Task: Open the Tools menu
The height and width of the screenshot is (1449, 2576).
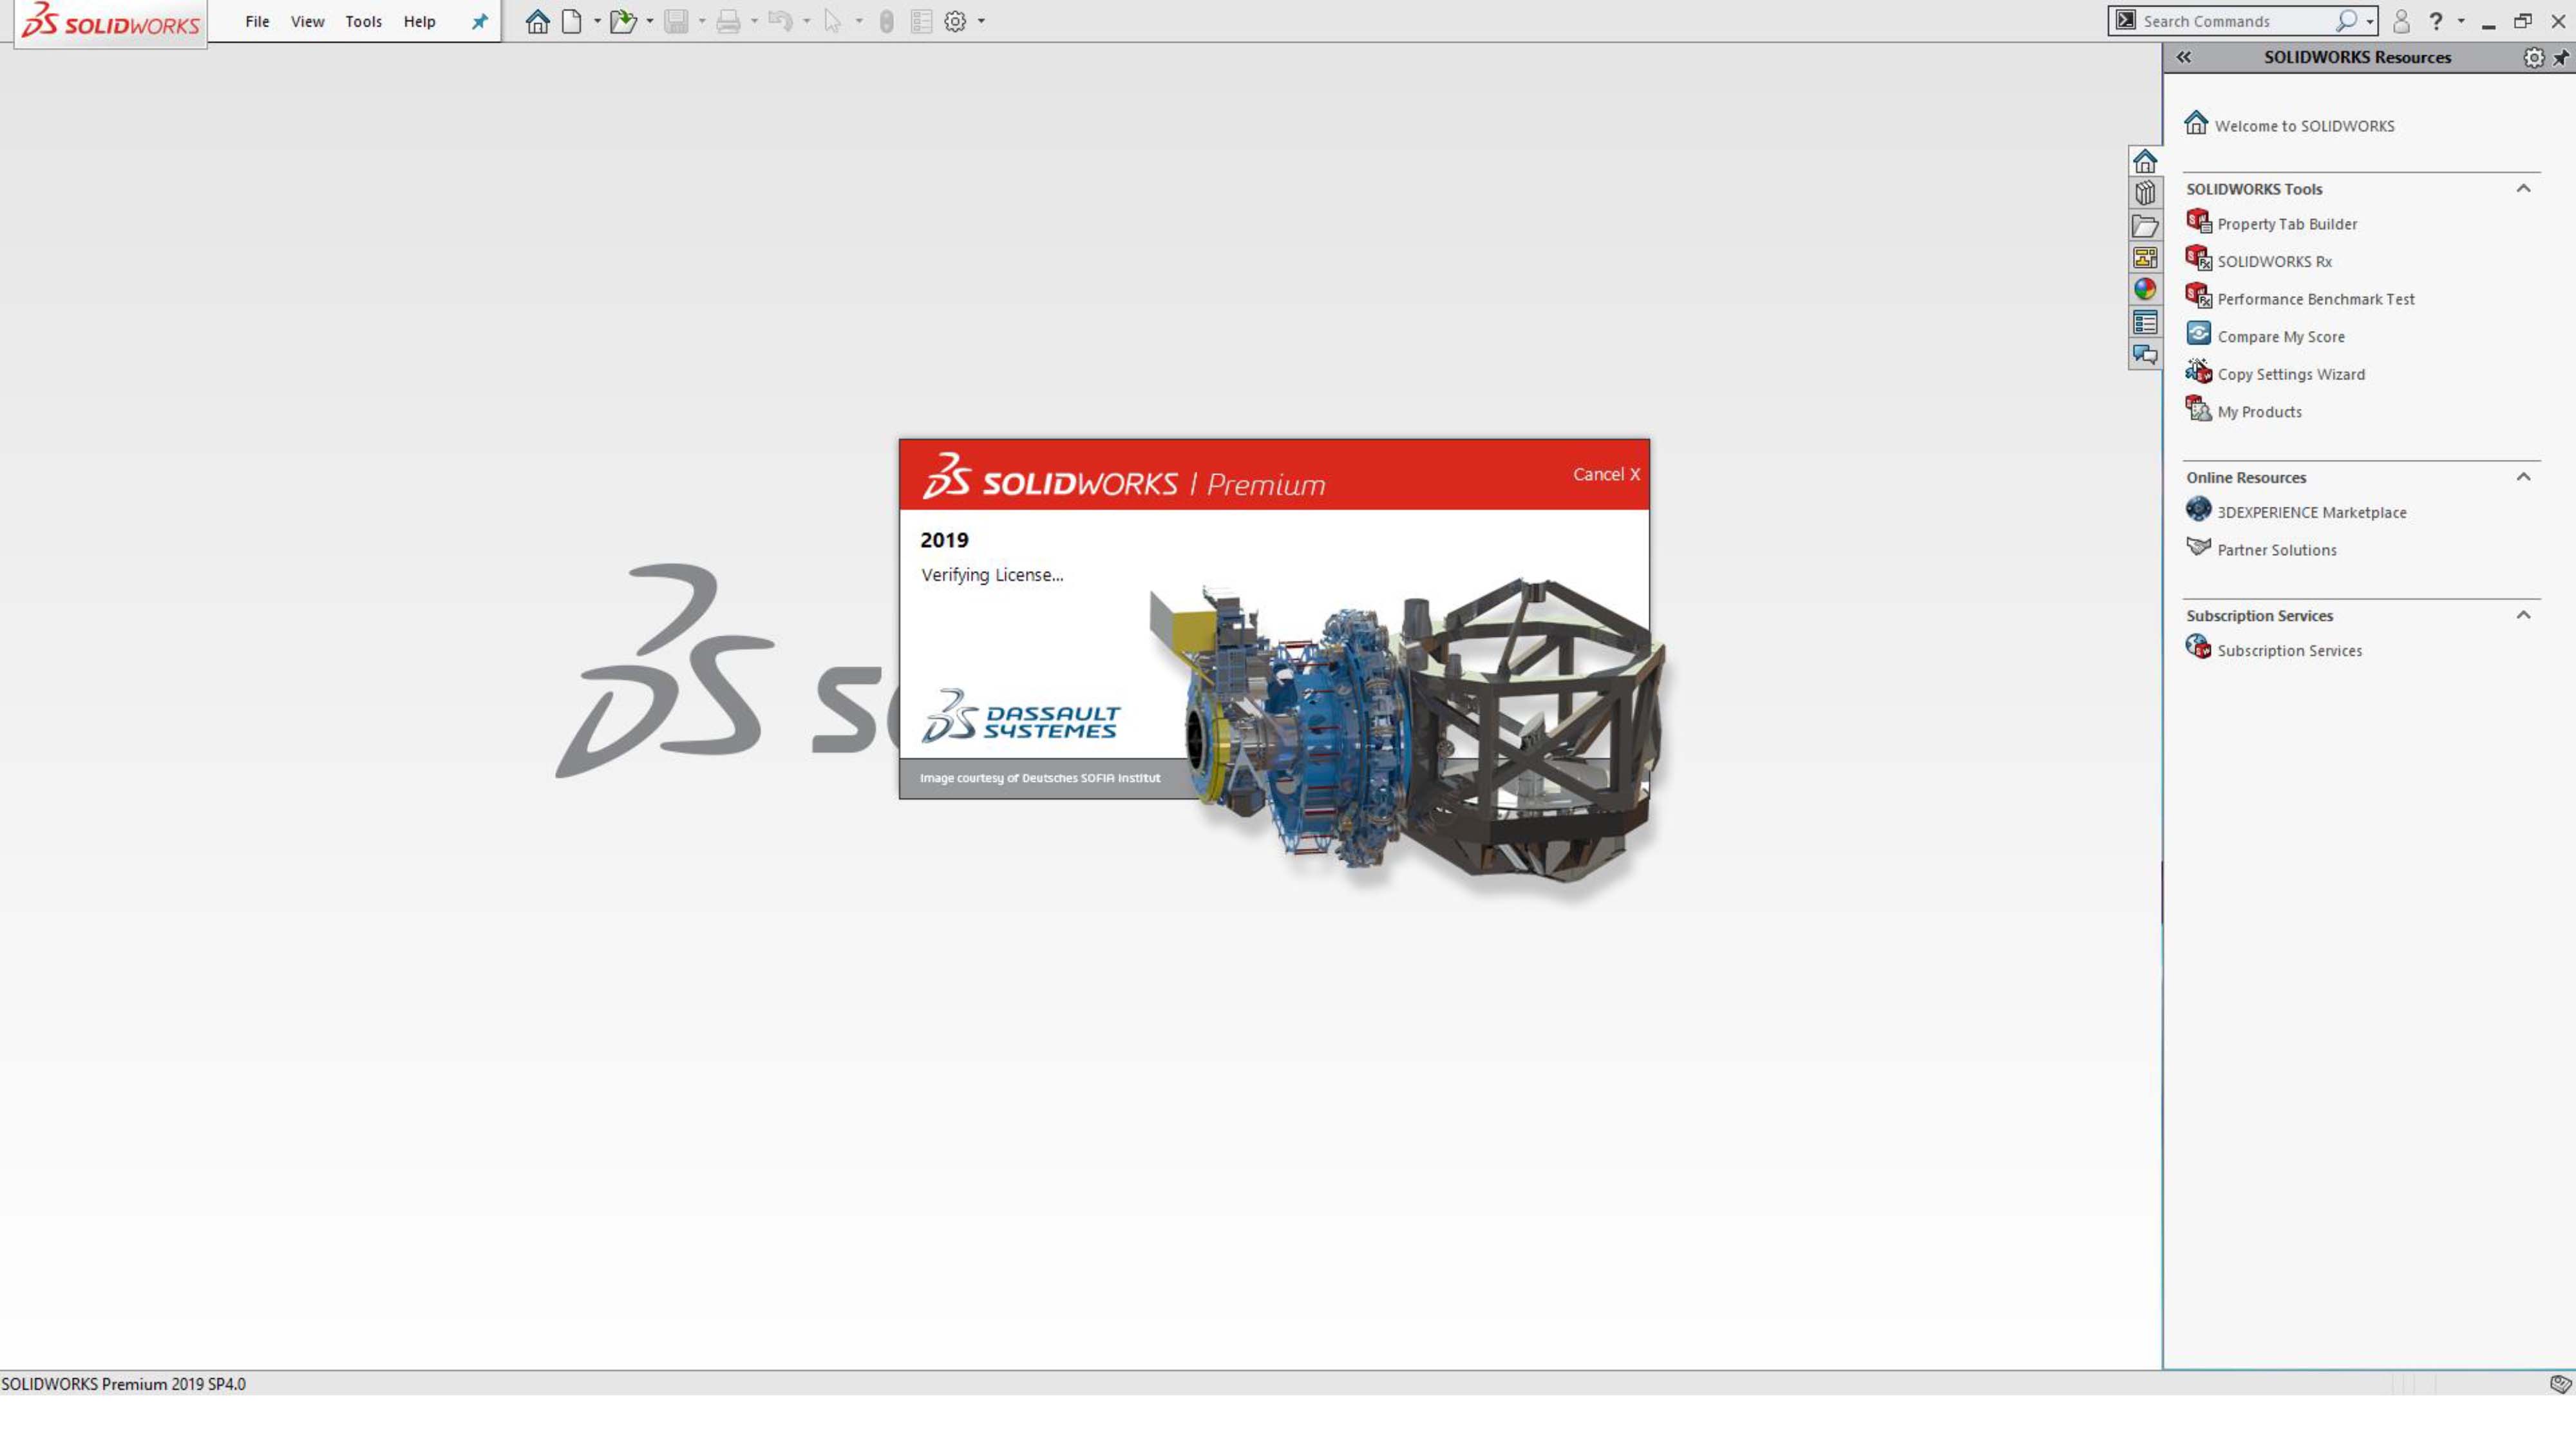Action: pyautogui.click(x=363, y=21)
